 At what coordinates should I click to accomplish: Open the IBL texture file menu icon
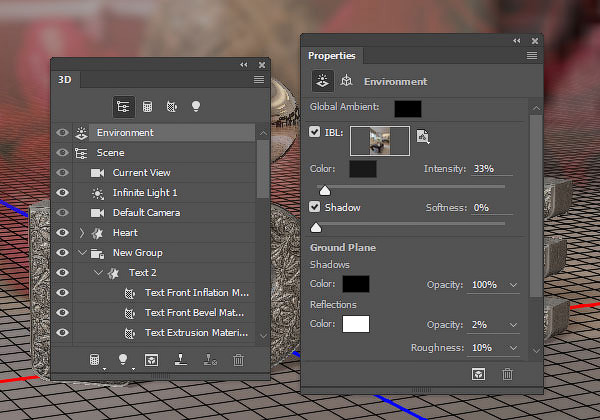(423, 137)
